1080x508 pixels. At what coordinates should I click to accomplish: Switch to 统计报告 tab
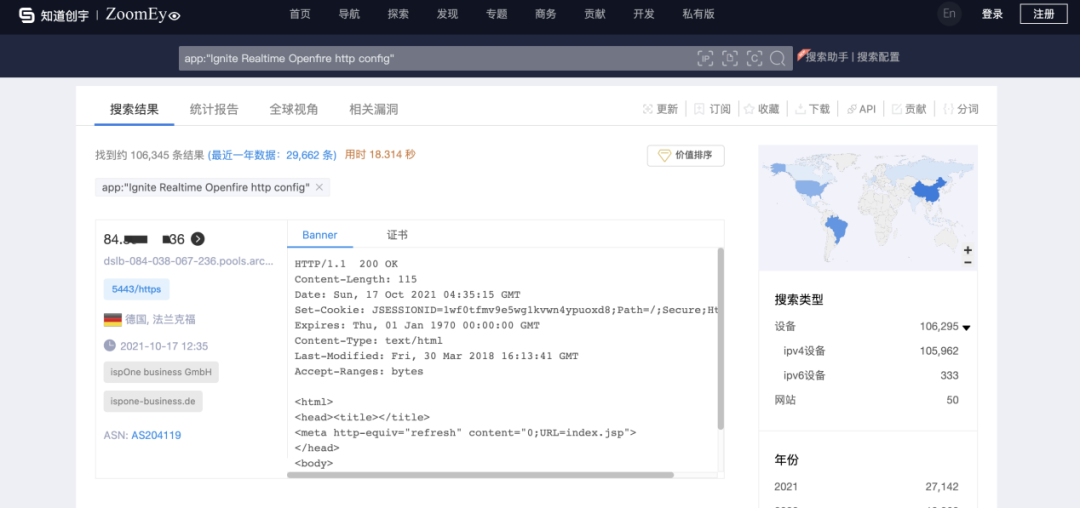tap(214, 109)
